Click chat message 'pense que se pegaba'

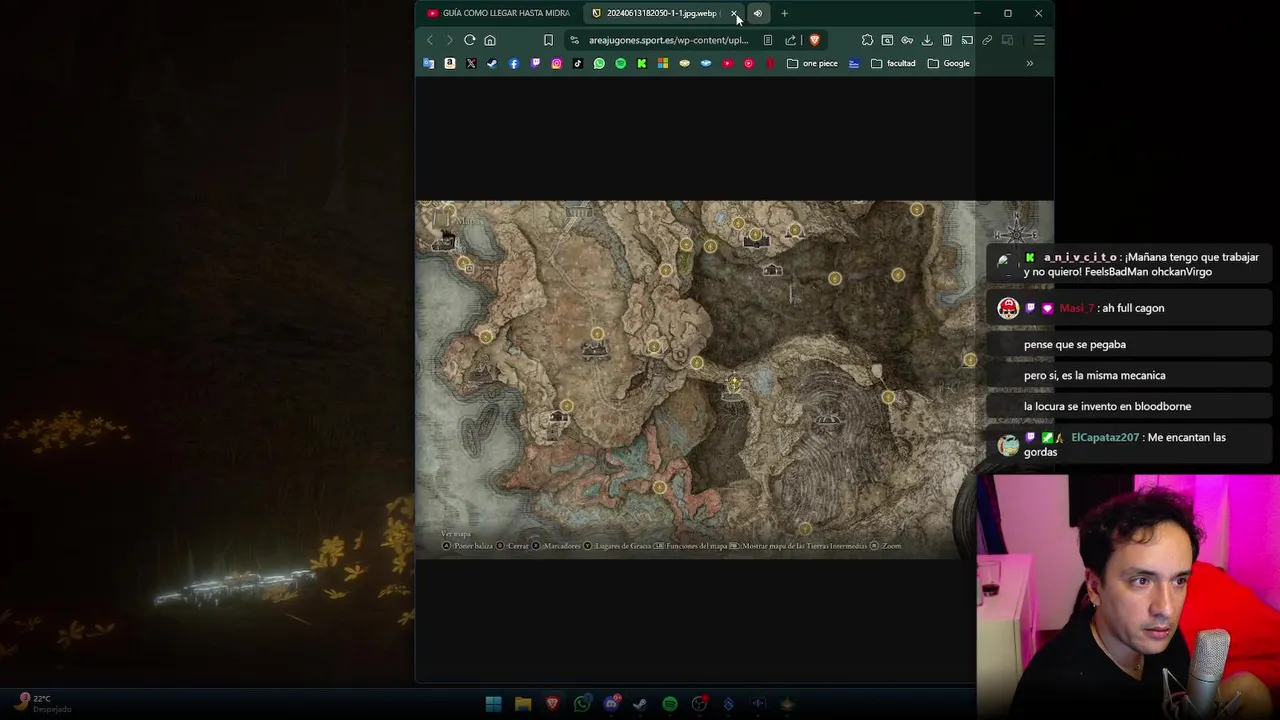(1075, 344)
